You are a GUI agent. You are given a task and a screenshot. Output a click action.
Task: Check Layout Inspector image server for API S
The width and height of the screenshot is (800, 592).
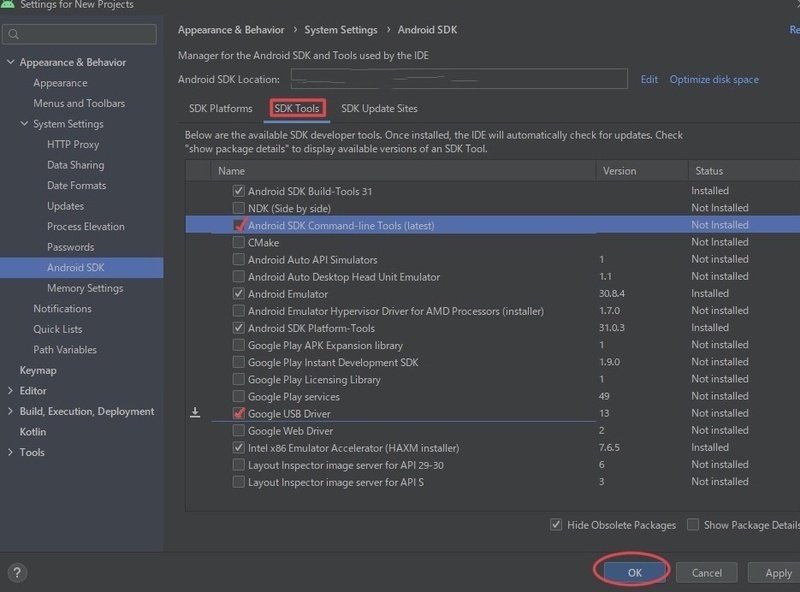point(238,482)
